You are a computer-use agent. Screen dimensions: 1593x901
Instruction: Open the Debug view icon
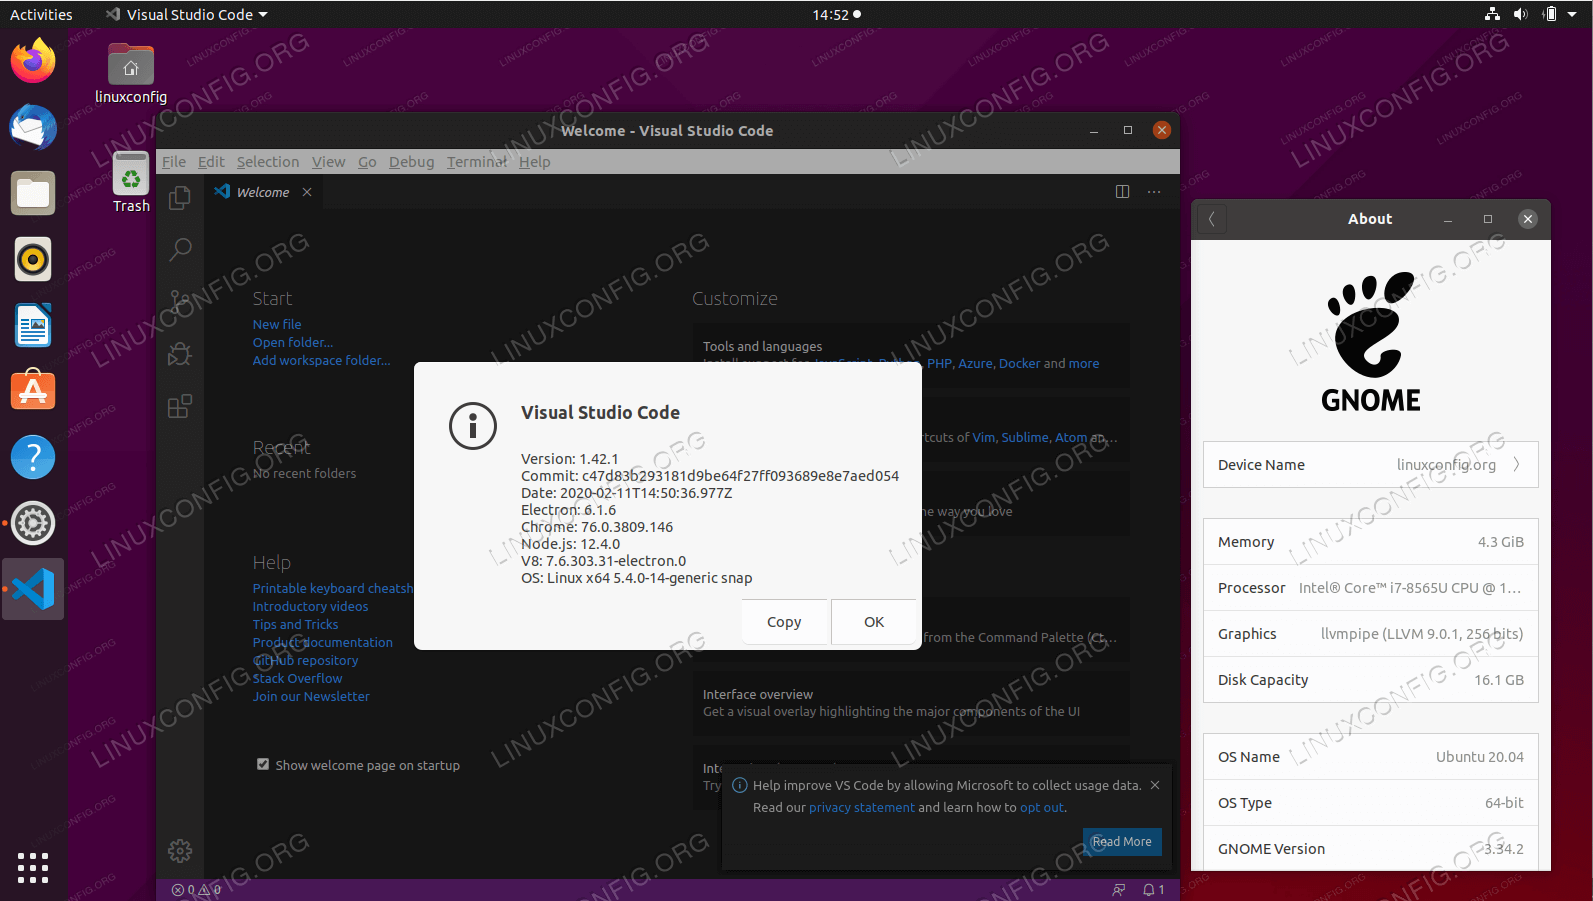pos(180,354)
